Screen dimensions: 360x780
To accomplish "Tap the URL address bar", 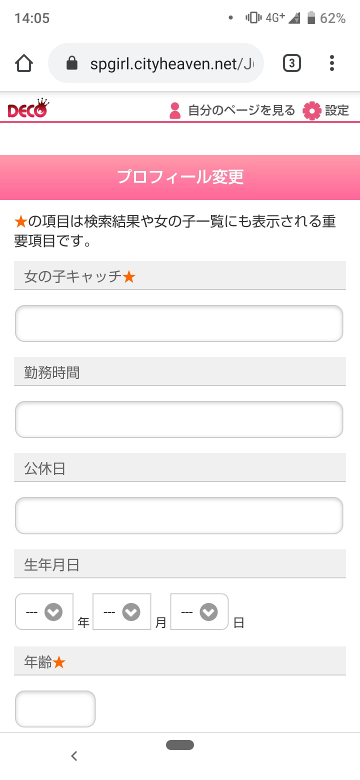I will click(156, 63).
